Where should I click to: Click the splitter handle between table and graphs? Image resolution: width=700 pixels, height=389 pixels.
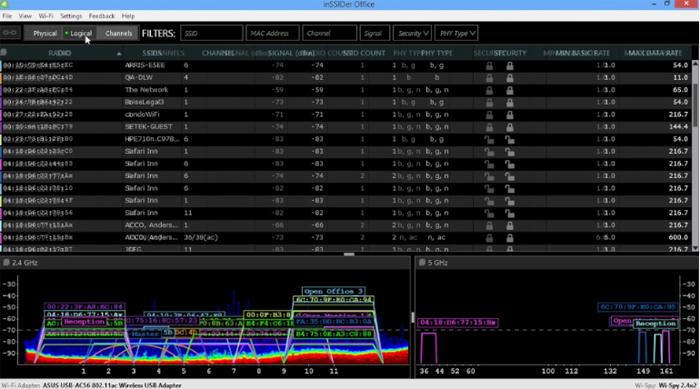click(349, 254)
